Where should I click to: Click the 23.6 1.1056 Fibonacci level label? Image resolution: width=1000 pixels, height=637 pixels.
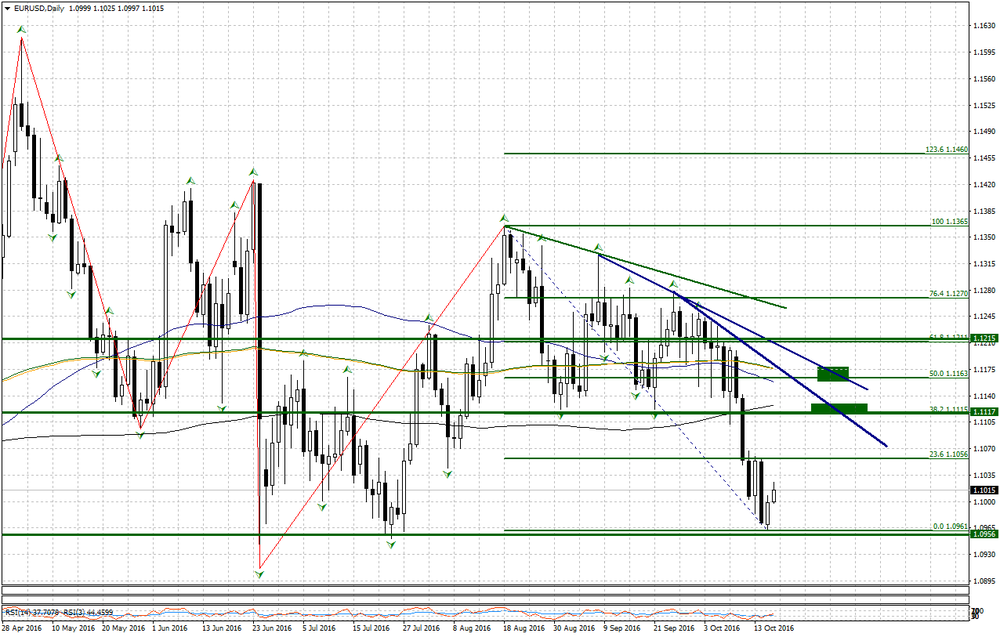[x=946, y=453]
